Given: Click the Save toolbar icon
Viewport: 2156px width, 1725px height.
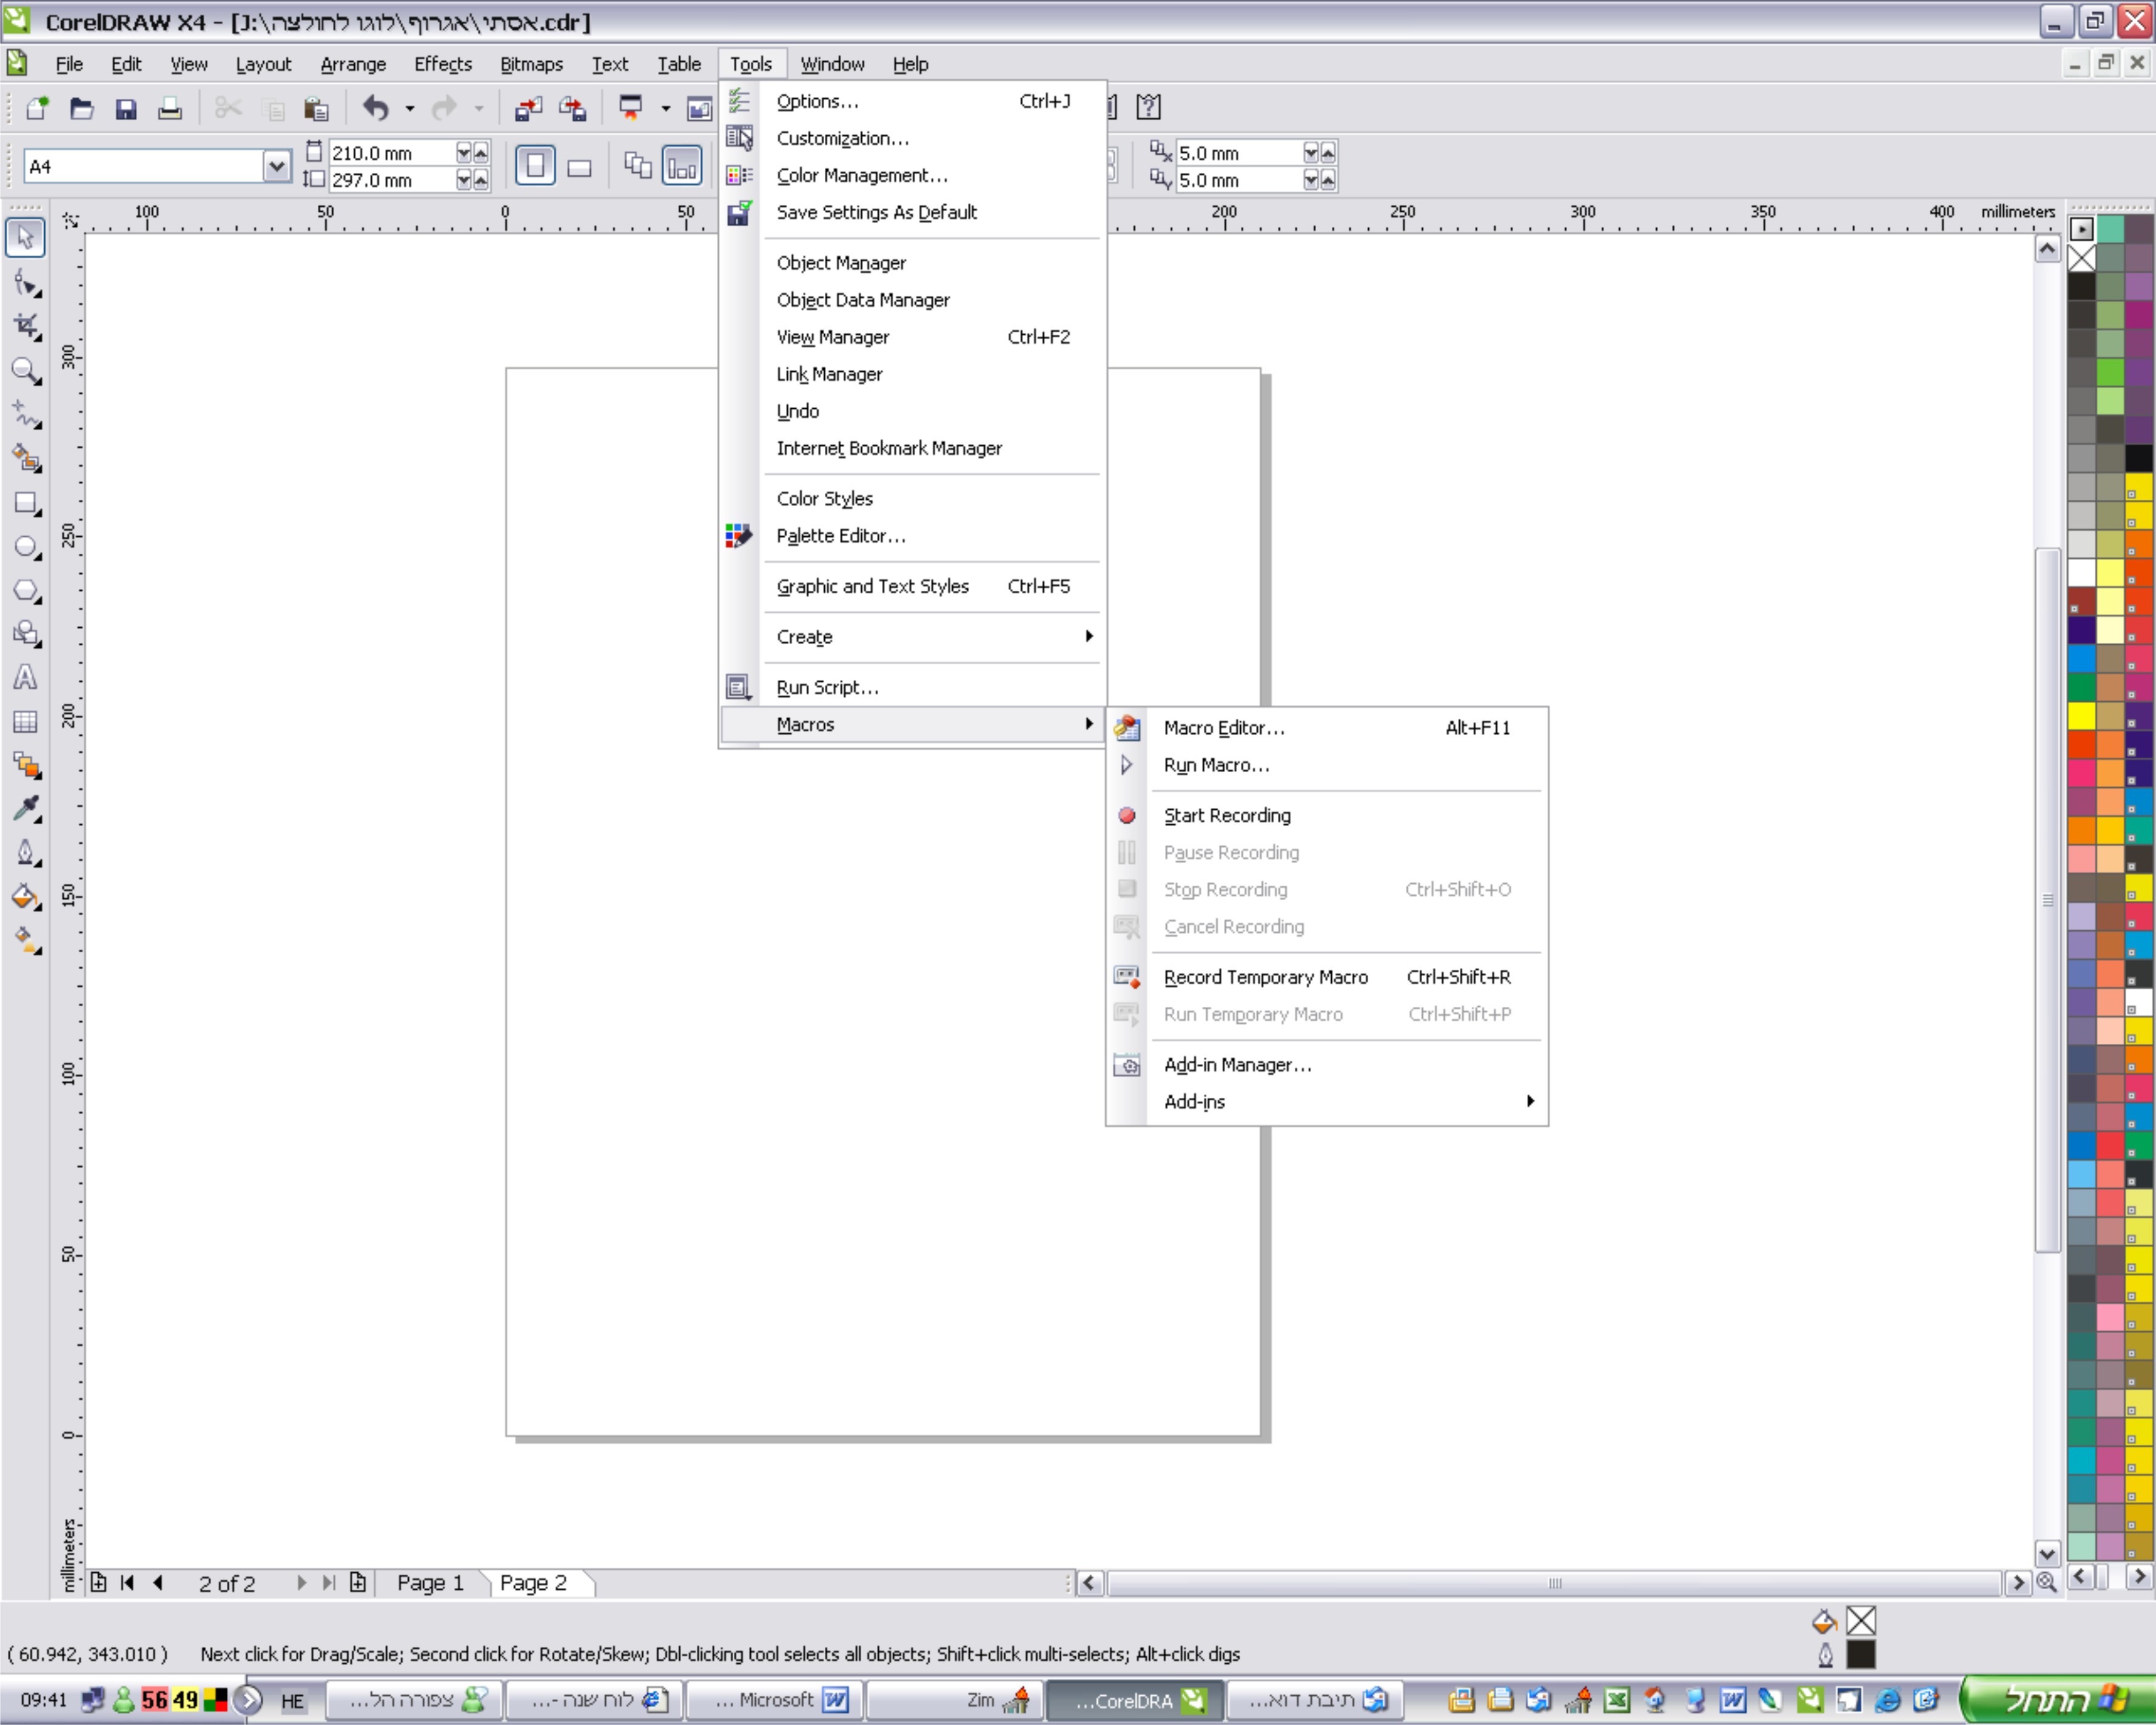Looking at the screenshot, I should [125, 108].
